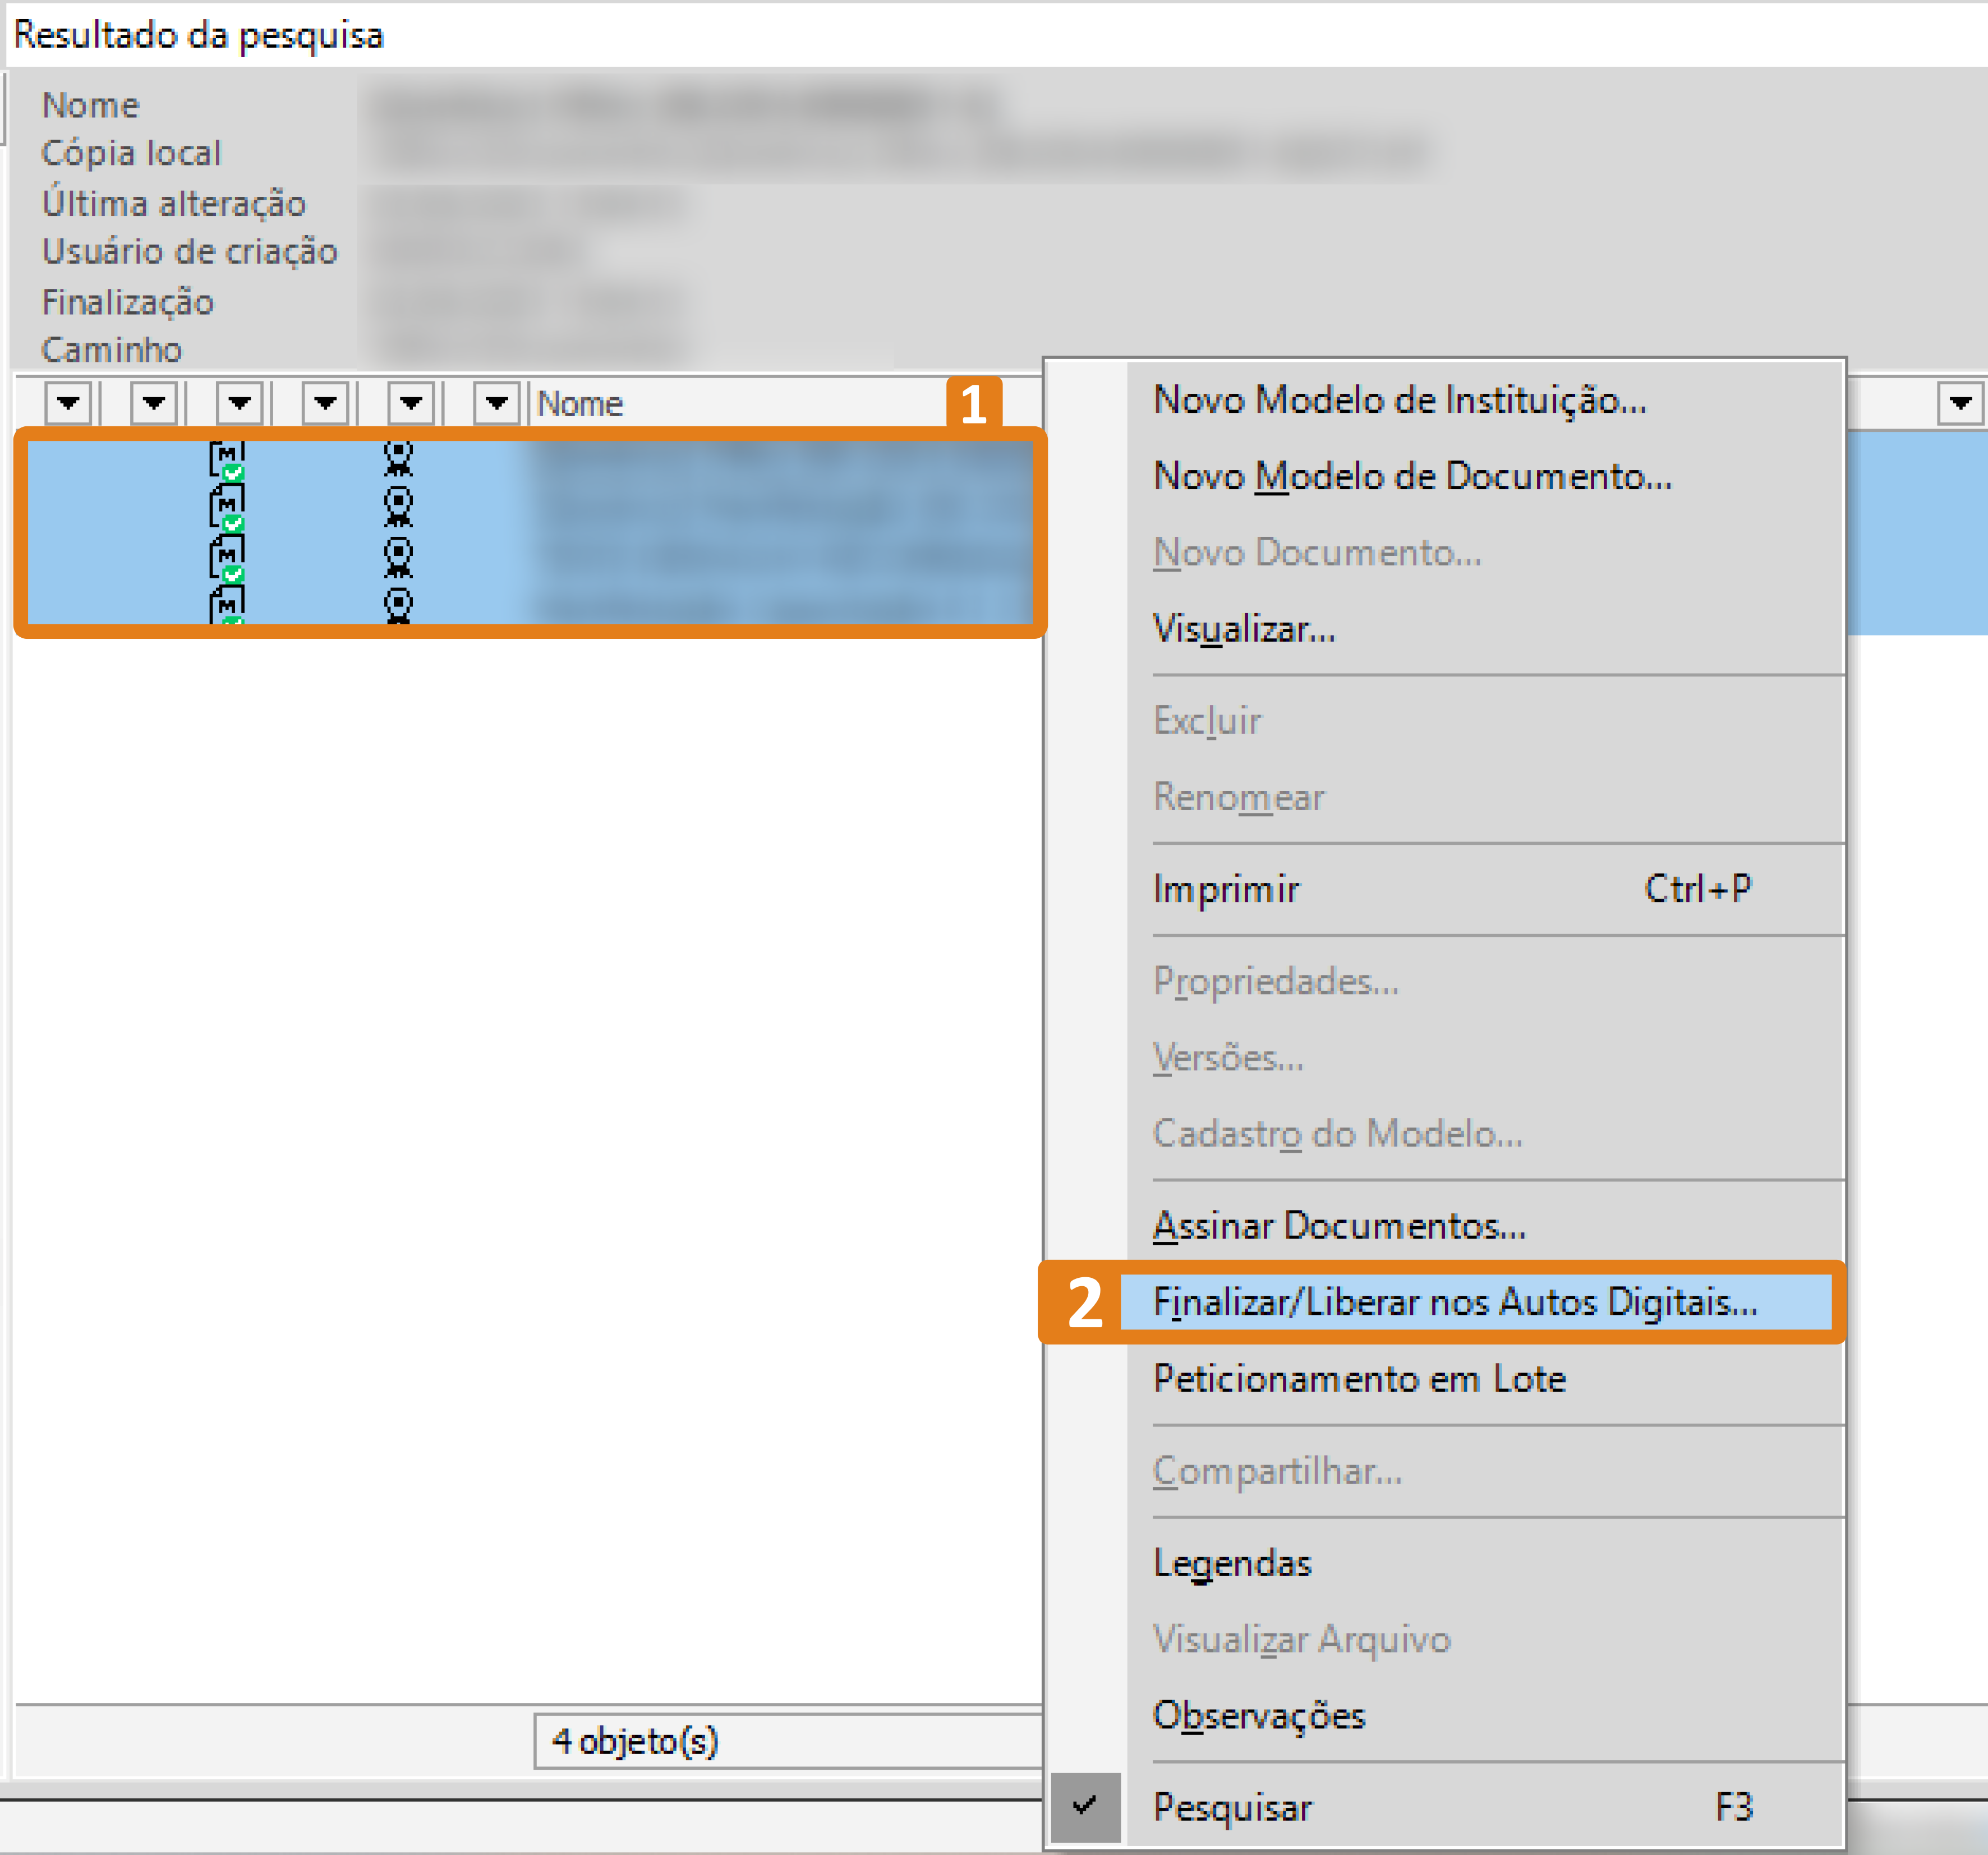Click the second row's model document icon
The height and width of the screenshot is (1855, 1988).
pos(227,507)
